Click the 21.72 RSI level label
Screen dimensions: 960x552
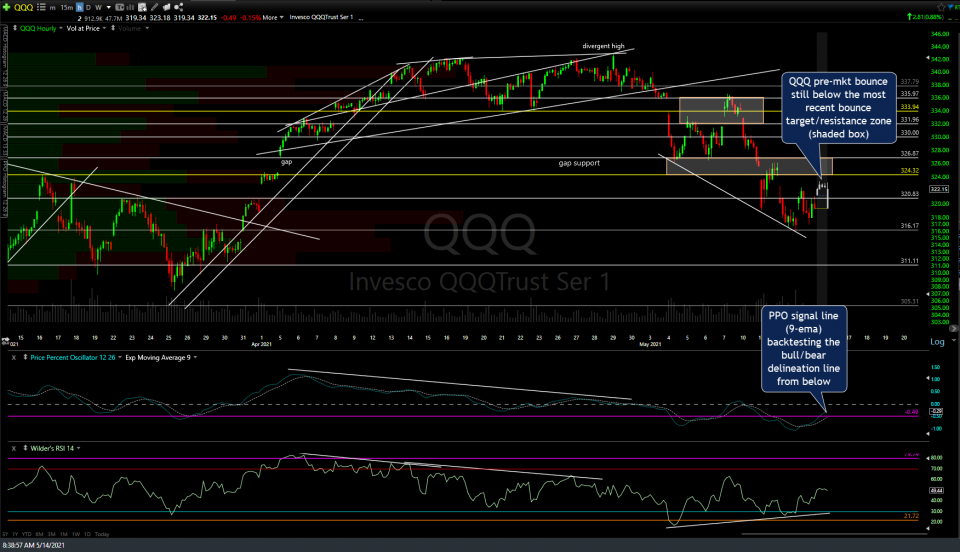tap(912, 516)
